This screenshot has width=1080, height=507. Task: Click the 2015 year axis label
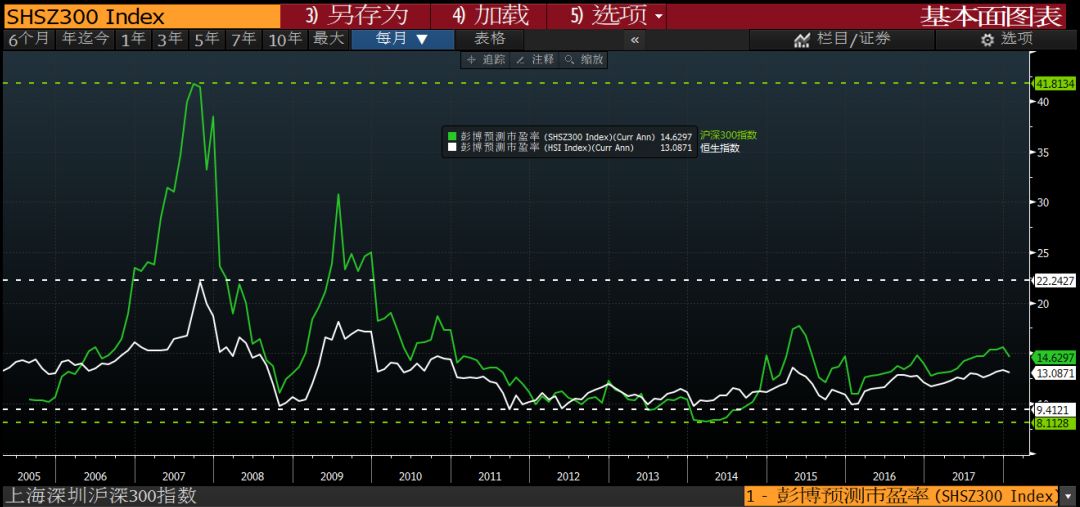pos(805,476)
